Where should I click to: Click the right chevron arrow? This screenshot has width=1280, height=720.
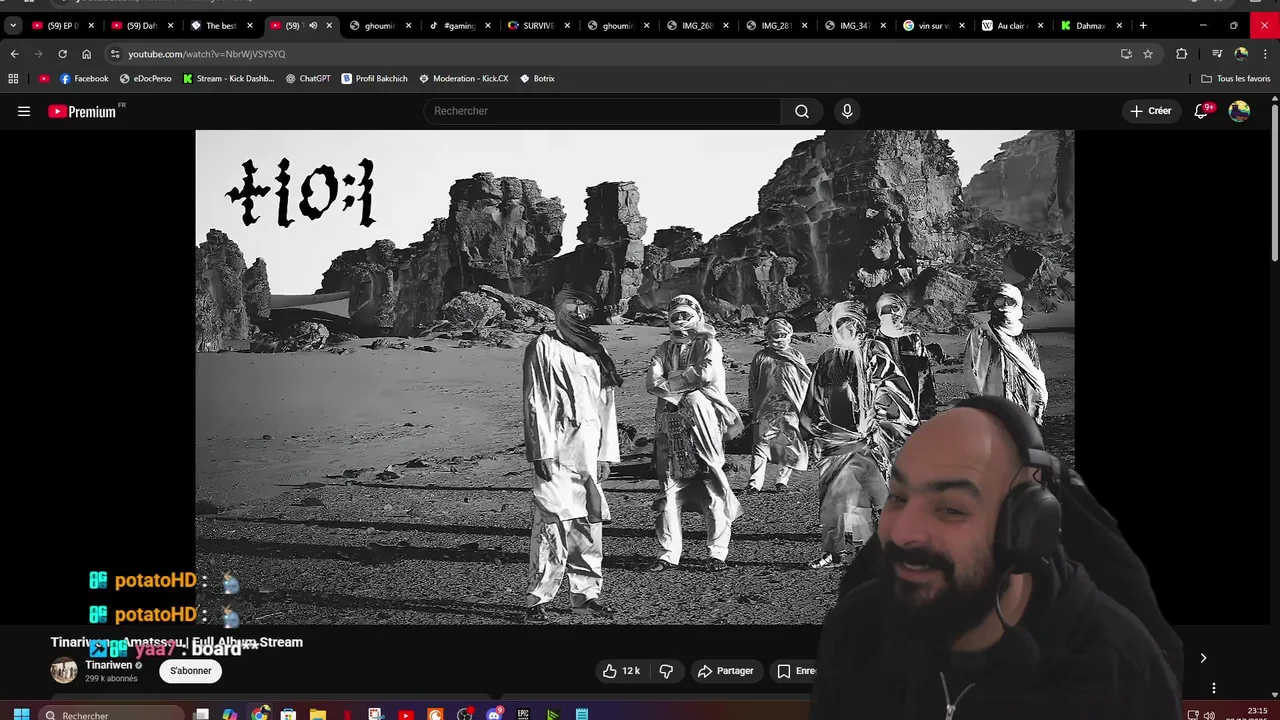[1203, 658]
